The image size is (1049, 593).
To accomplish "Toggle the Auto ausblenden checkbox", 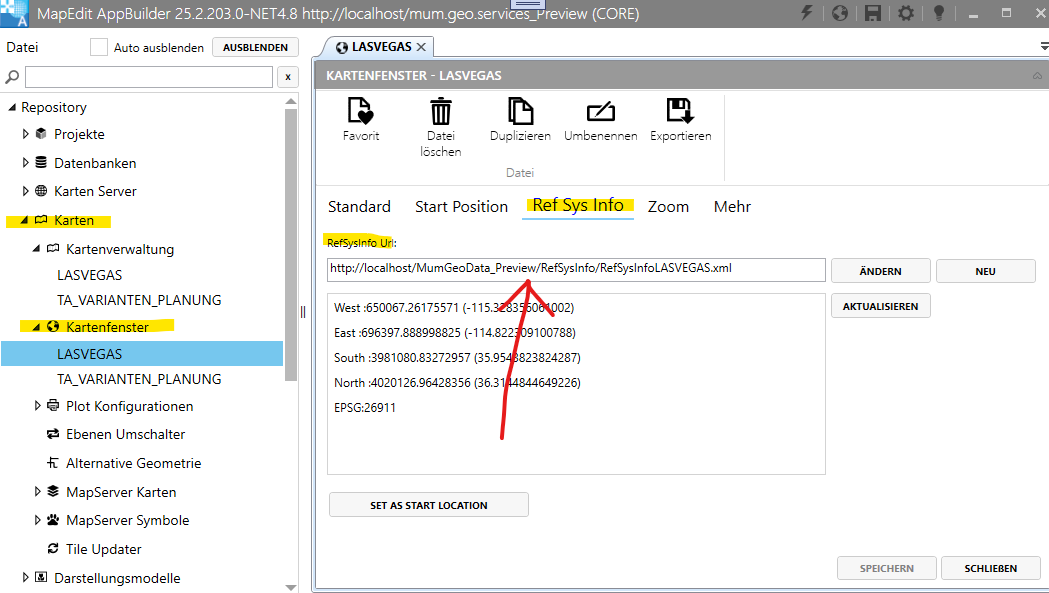I will pyautogui.click(x=99, y=47).
